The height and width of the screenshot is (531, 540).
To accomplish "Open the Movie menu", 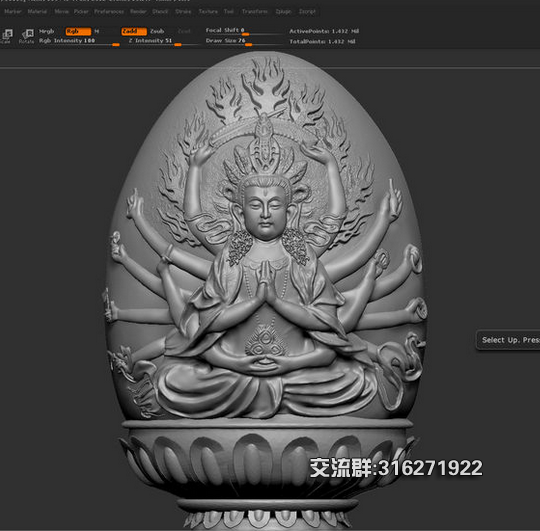I will (x=61, y=11).
